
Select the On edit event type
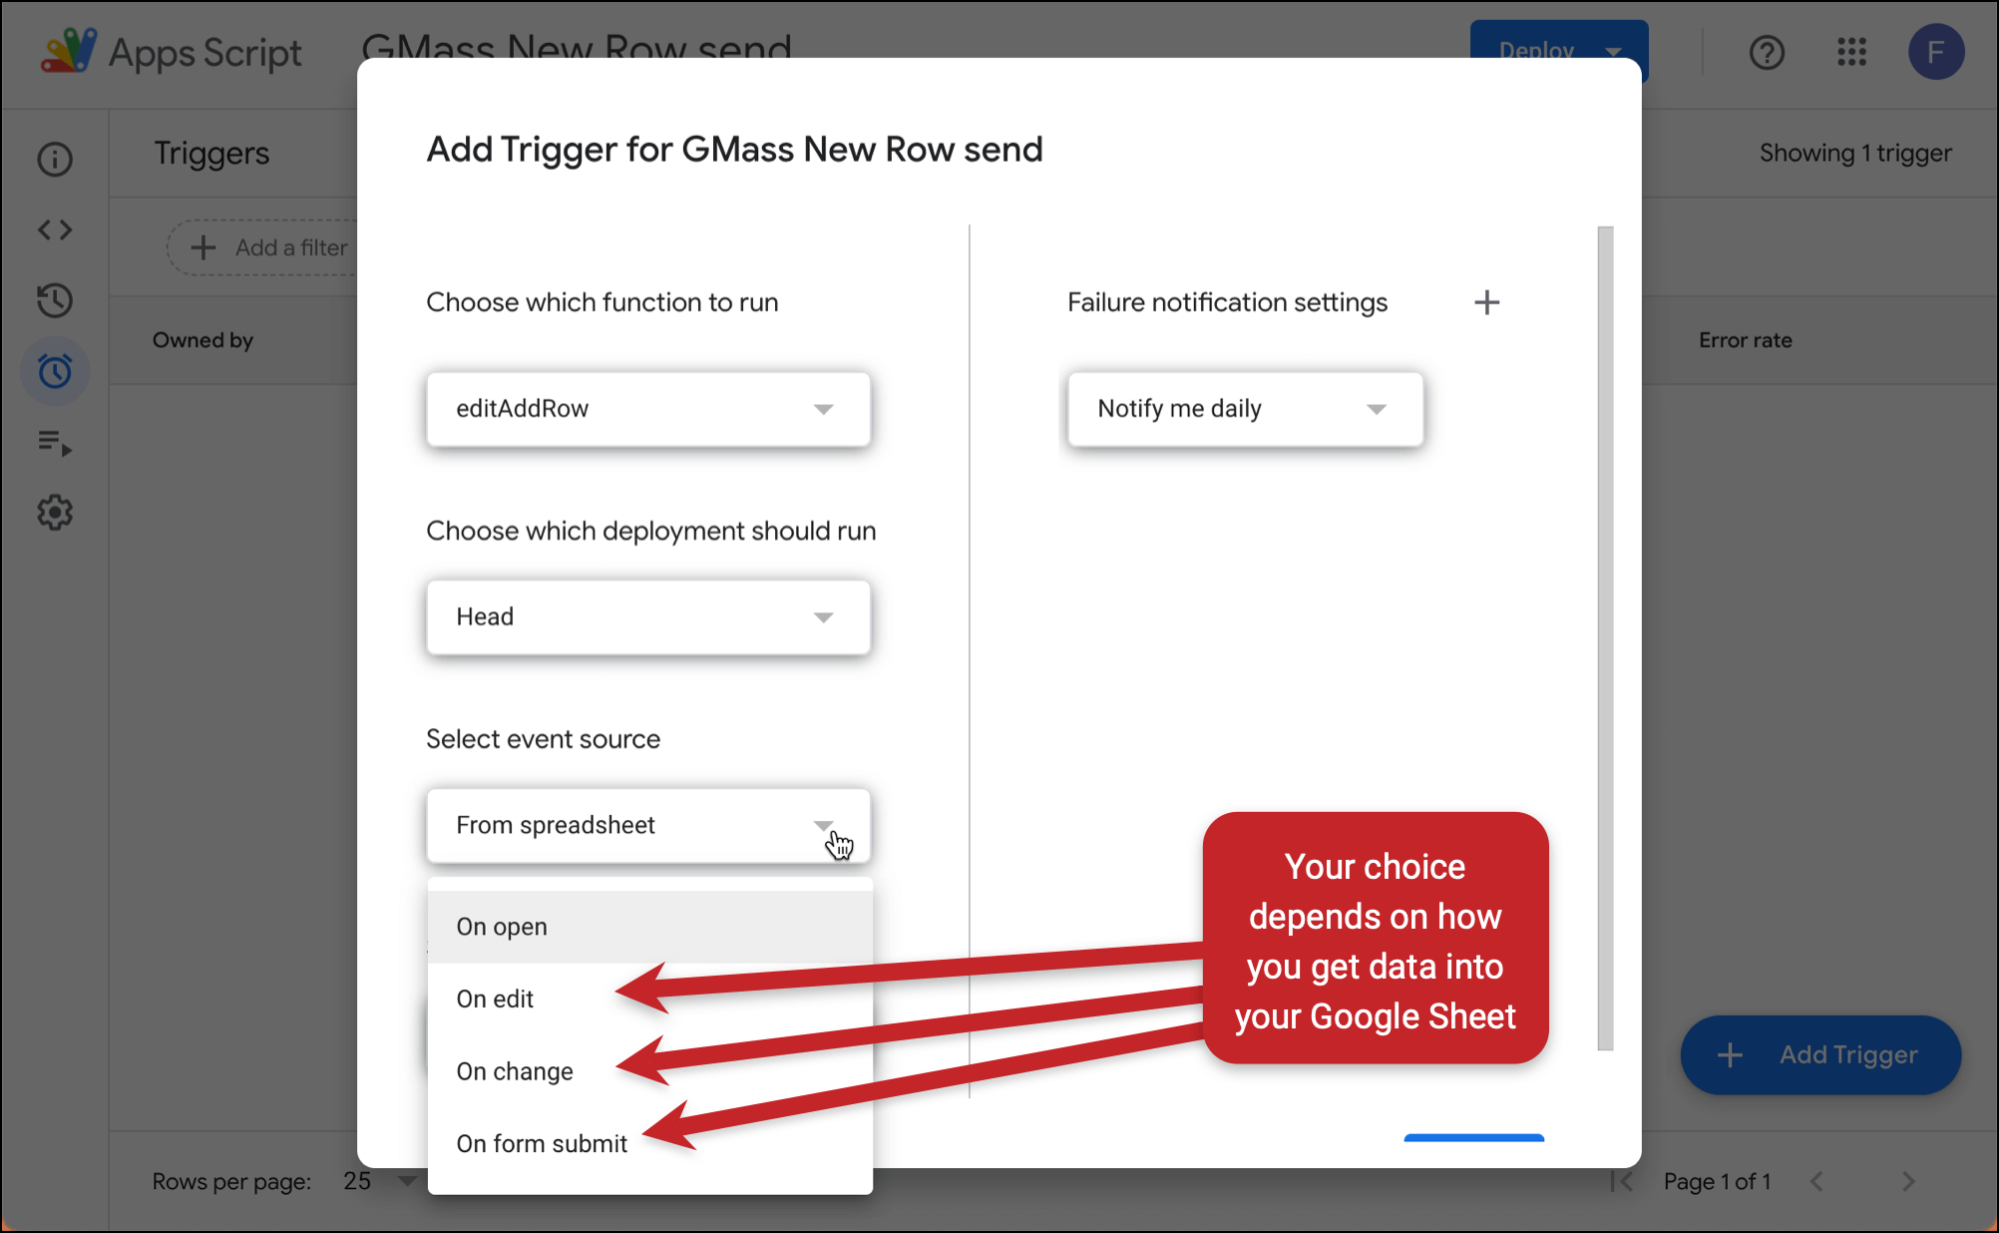tap(650, 999)
